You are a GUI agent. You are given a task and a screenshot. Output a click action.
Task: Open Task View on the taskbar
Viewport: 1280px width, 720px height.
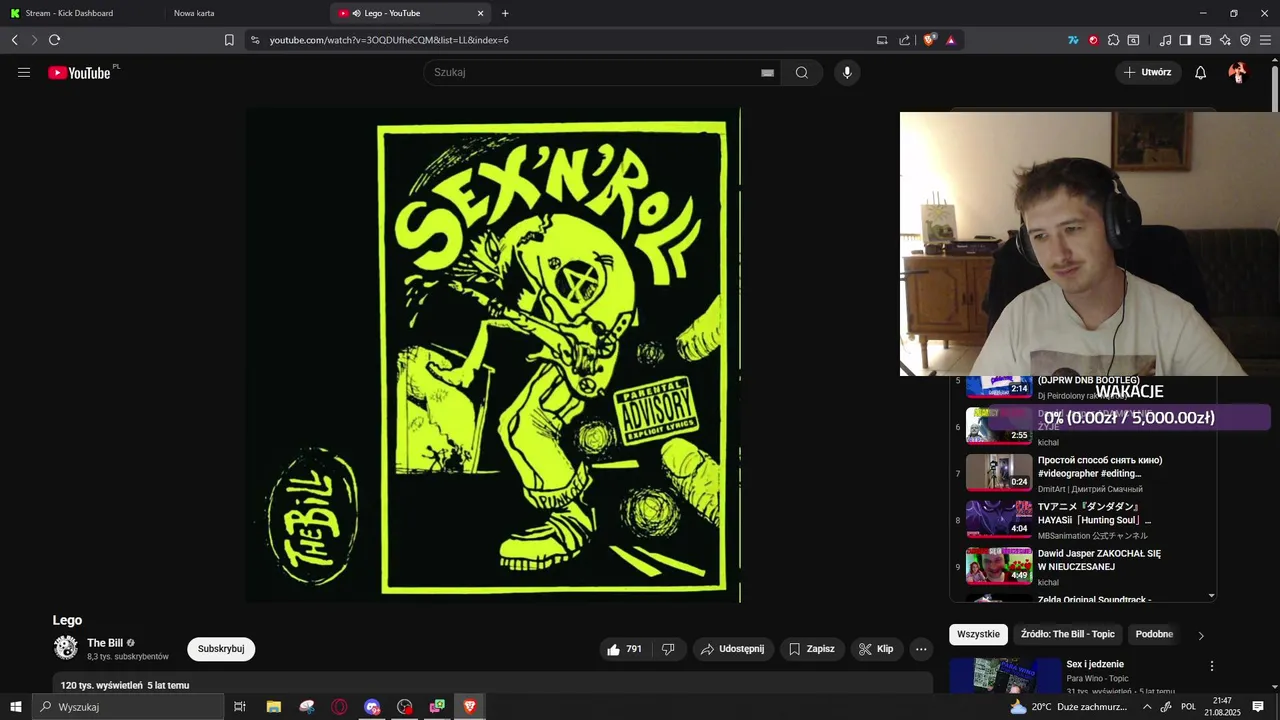240,707
